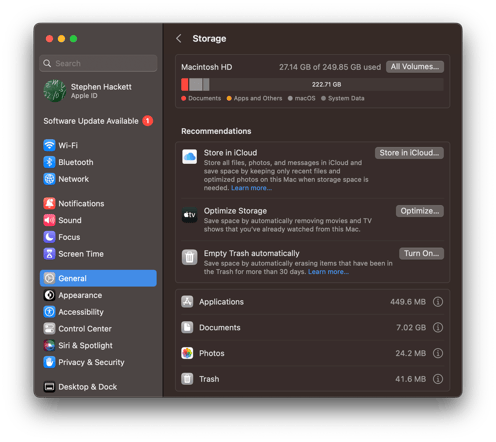Show info for Photos storage
The height and width of the screenshot is (442, 496).
438,353
